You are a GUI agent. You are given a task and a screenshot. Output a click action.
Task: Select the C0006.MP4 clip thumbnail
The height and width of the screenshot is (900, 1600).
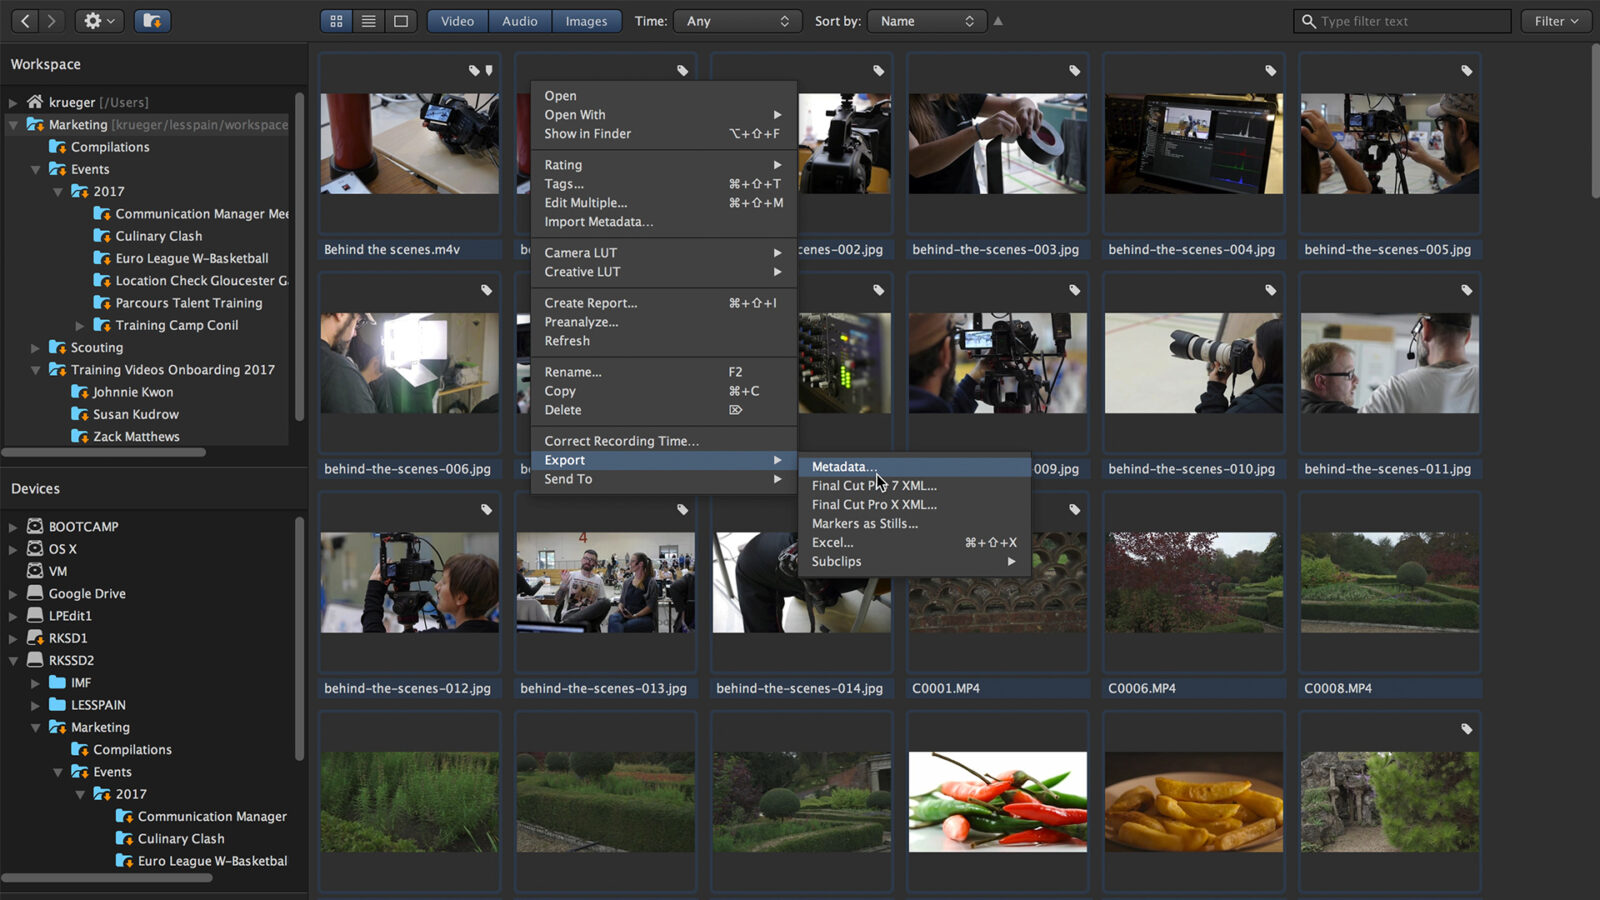[x=1193, y=582]
